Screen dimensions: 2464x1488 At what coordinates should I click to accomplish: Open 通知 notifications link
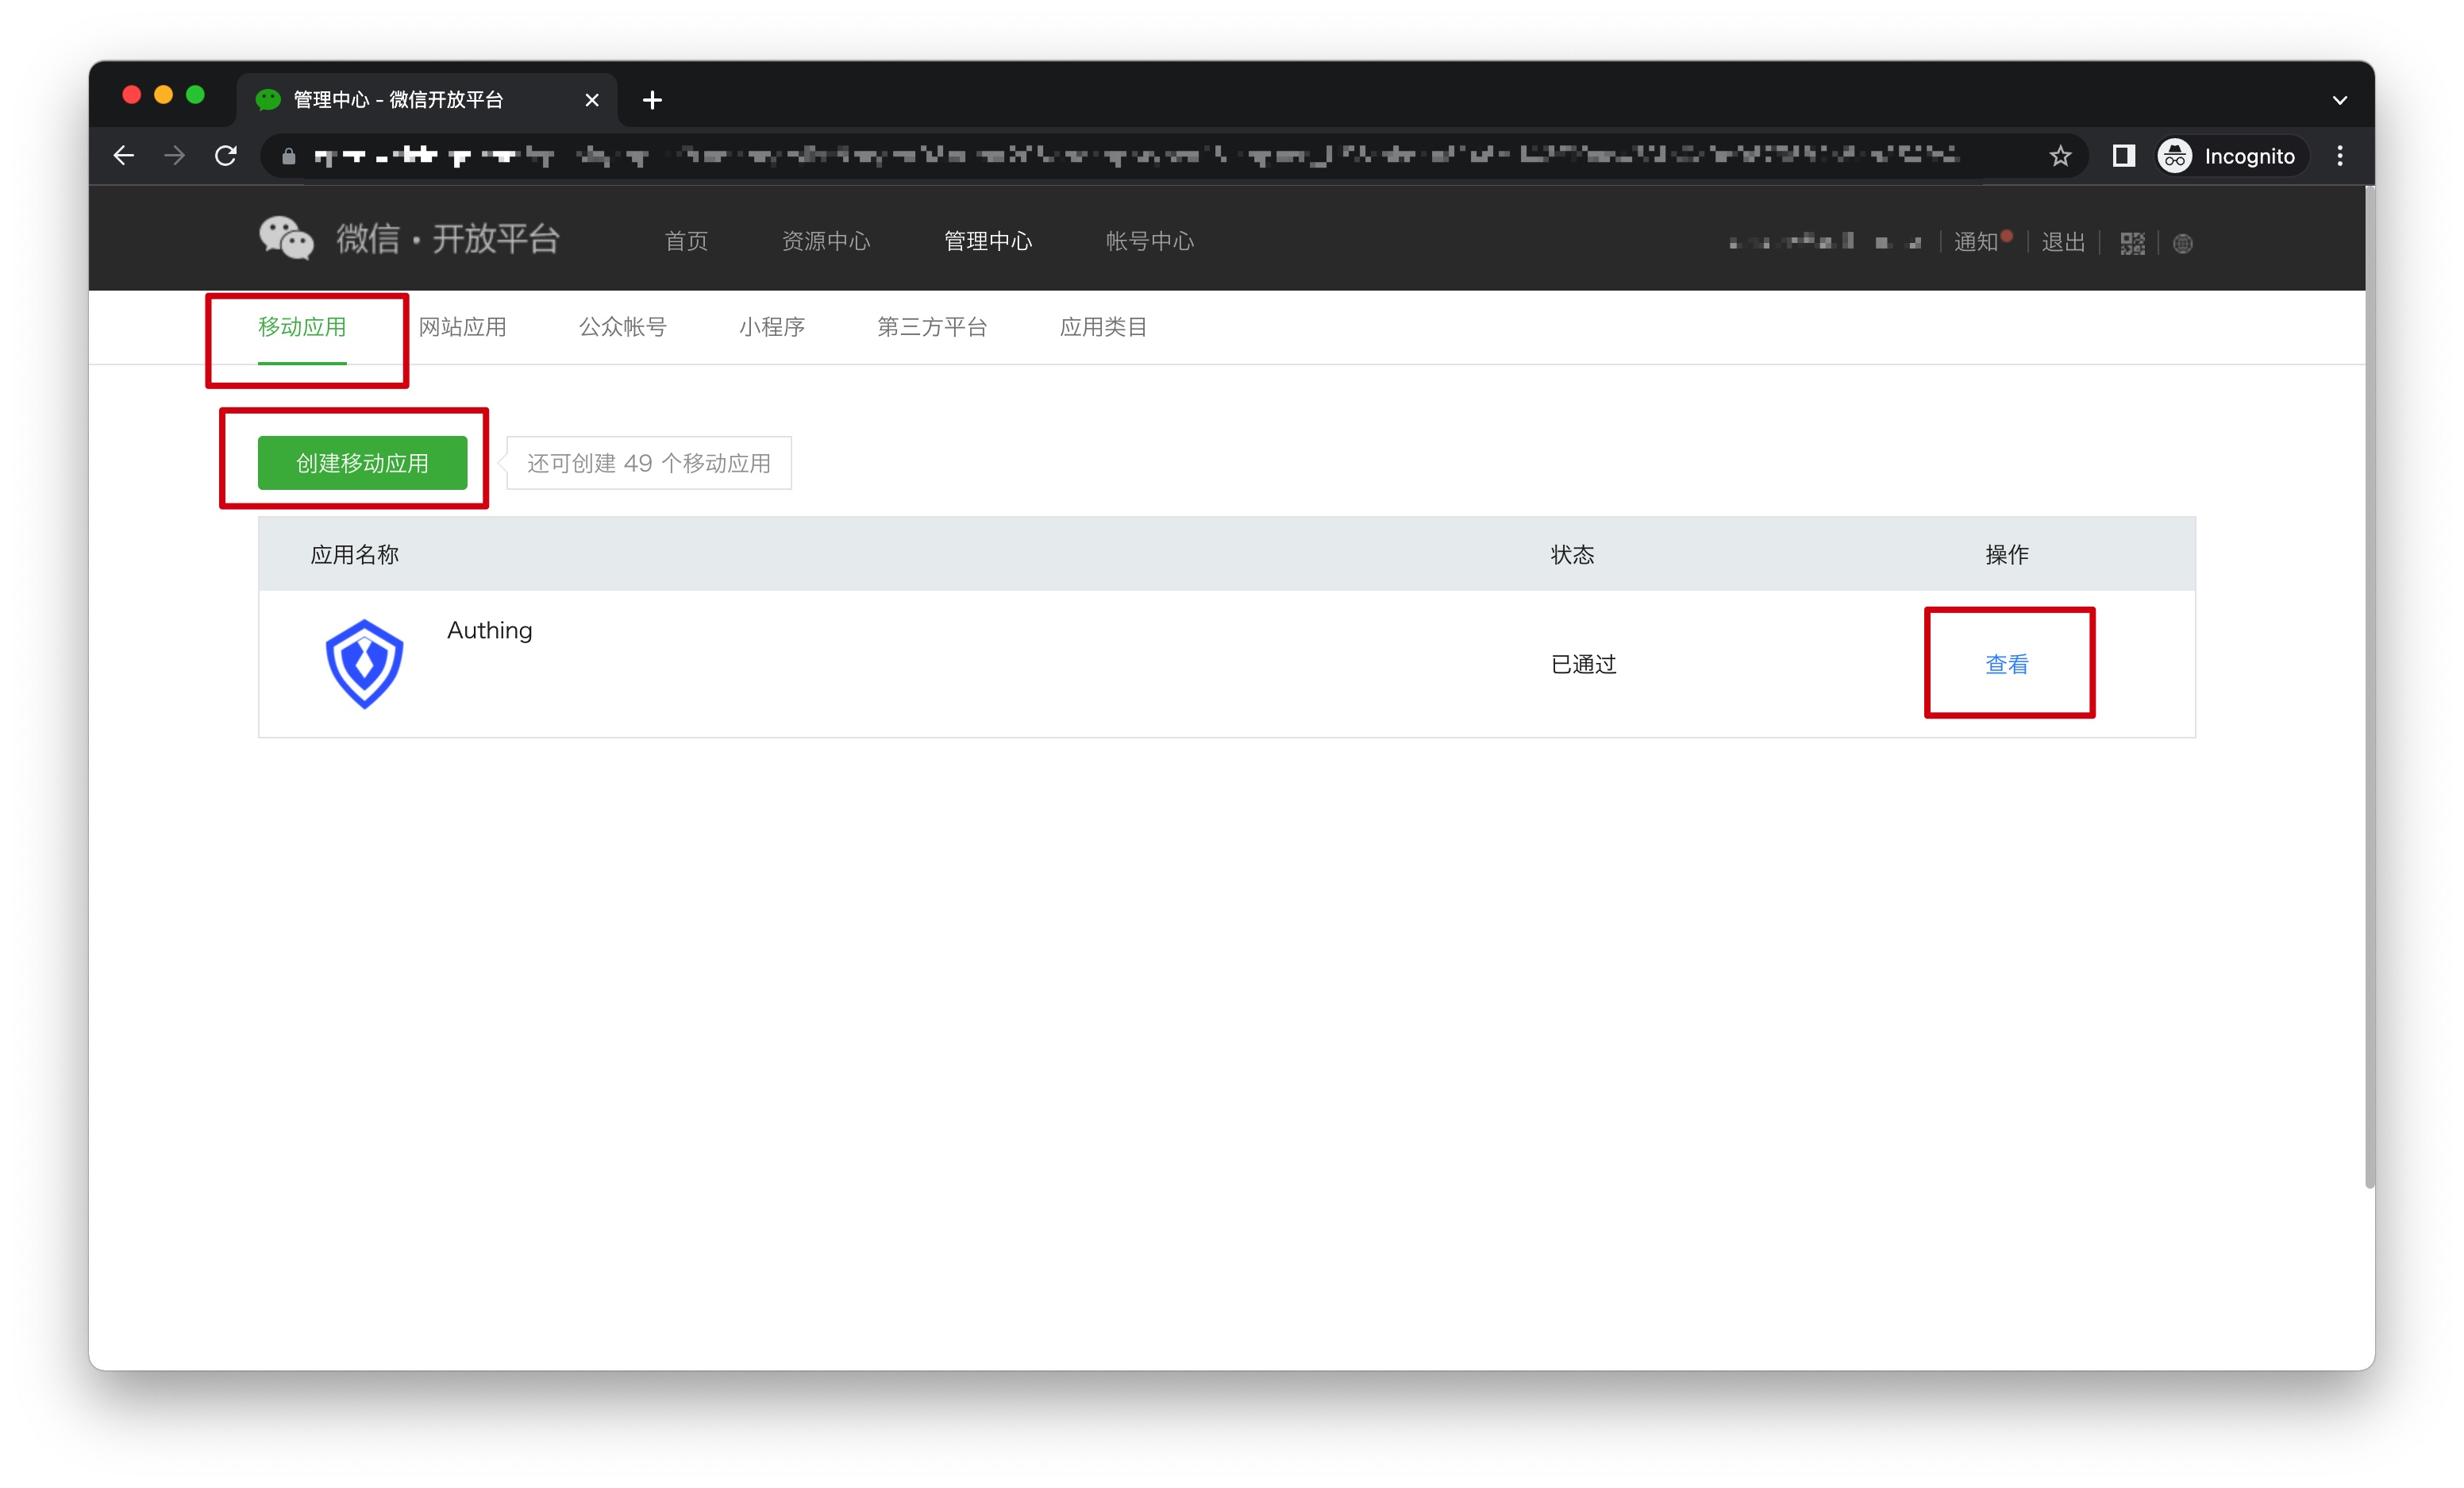click(x=1975, y=242)
